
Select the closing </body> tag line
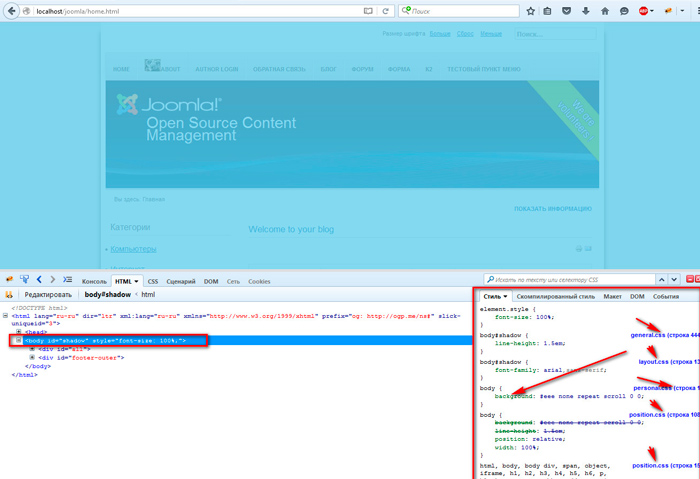38,367
